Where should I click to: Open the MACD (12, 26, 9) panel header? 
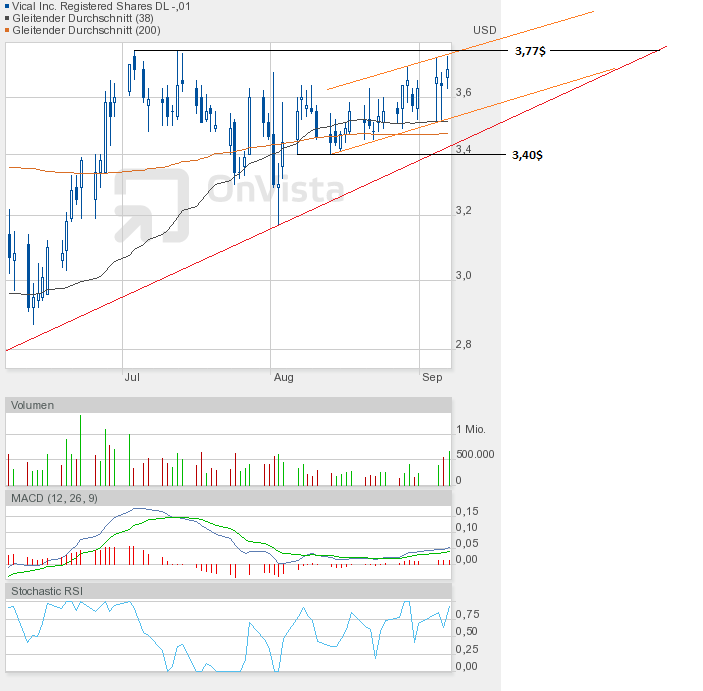coord(54,497)
